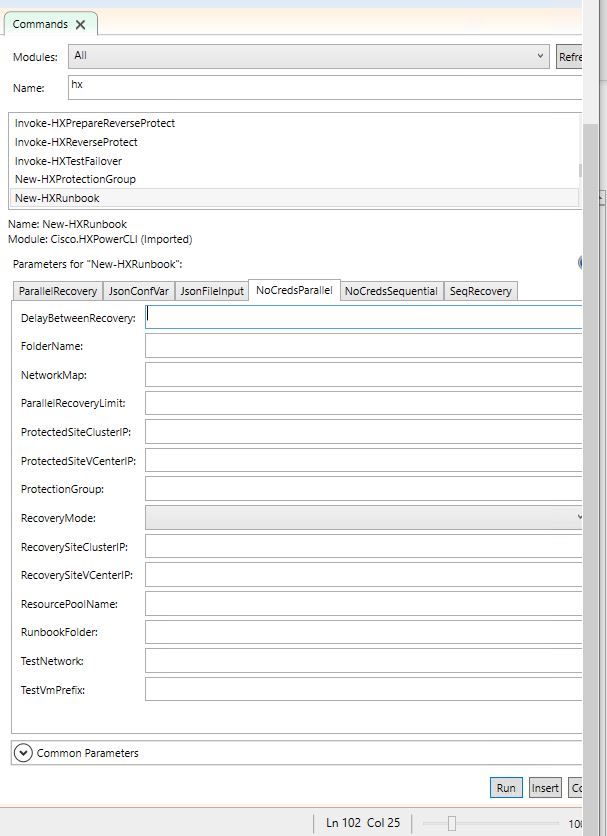Expand Common Parameters section

coord(23,753)
